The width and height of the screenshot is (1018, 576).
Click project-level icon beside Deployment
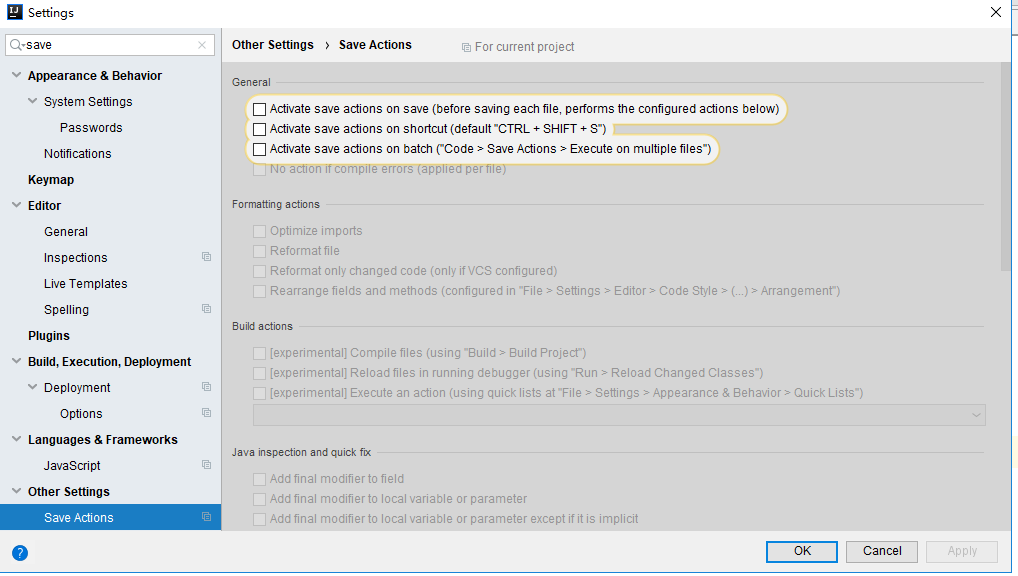(206, 387)
